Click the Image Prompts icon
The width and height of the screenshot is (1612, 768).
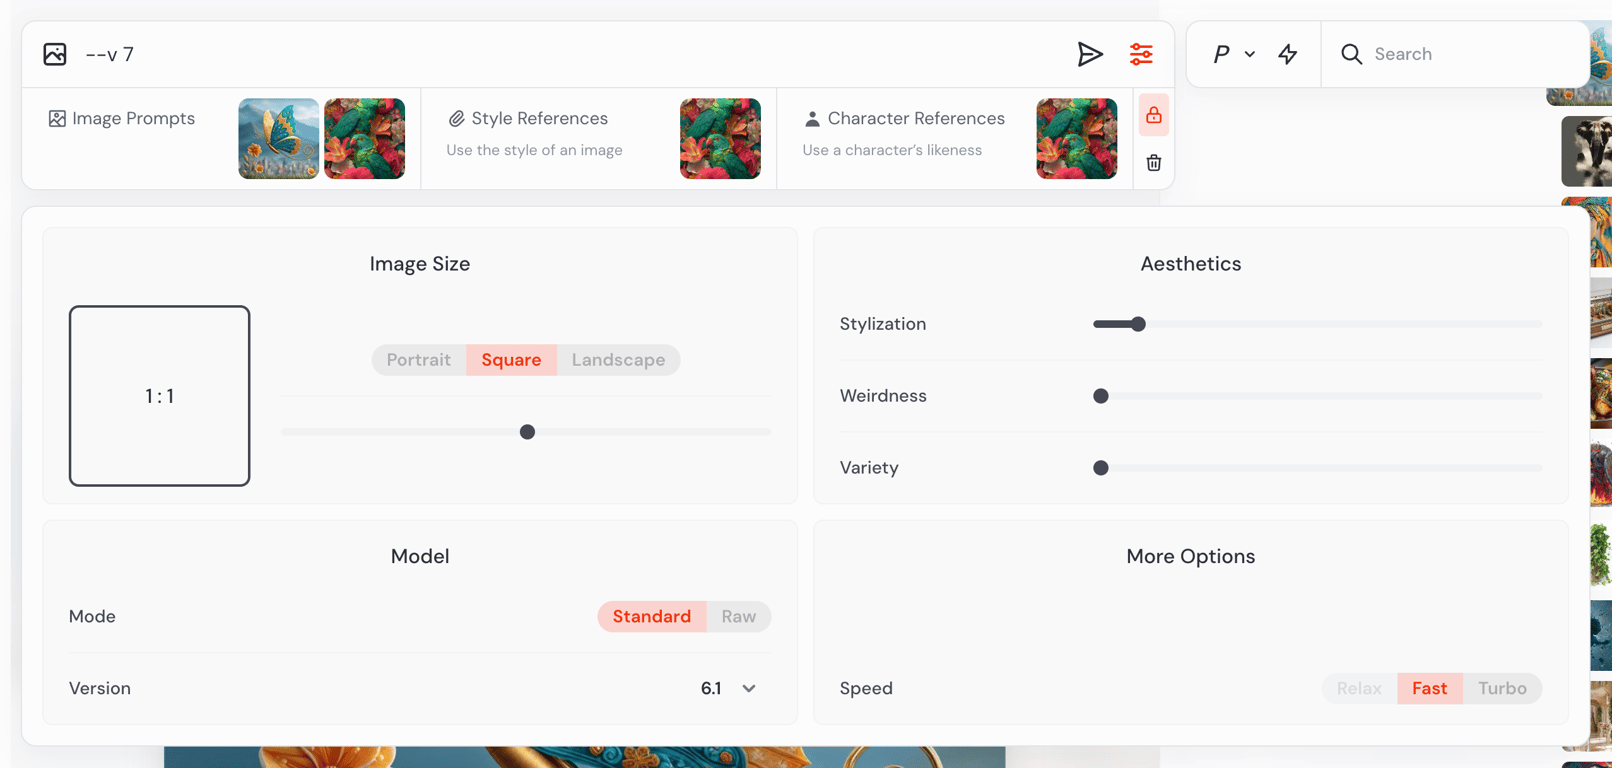[57, 119]
